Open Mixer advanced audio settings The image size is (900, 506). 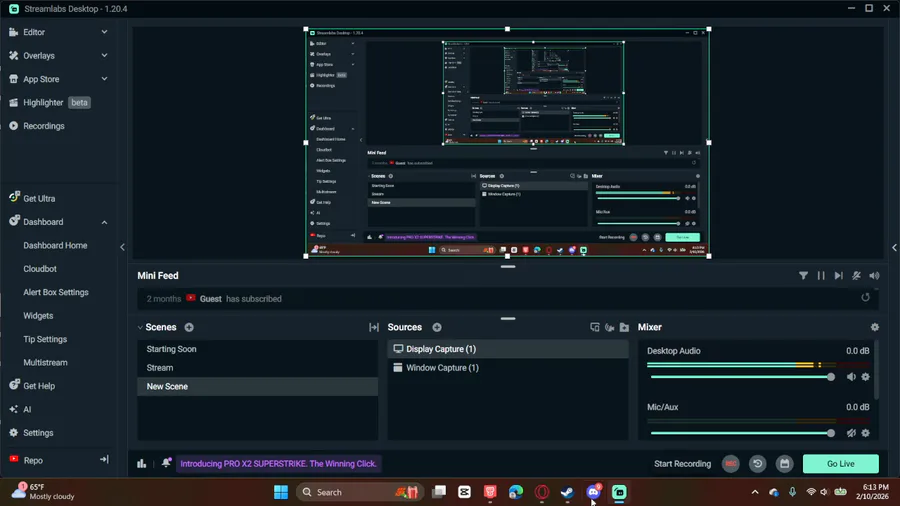pos(875,327)
